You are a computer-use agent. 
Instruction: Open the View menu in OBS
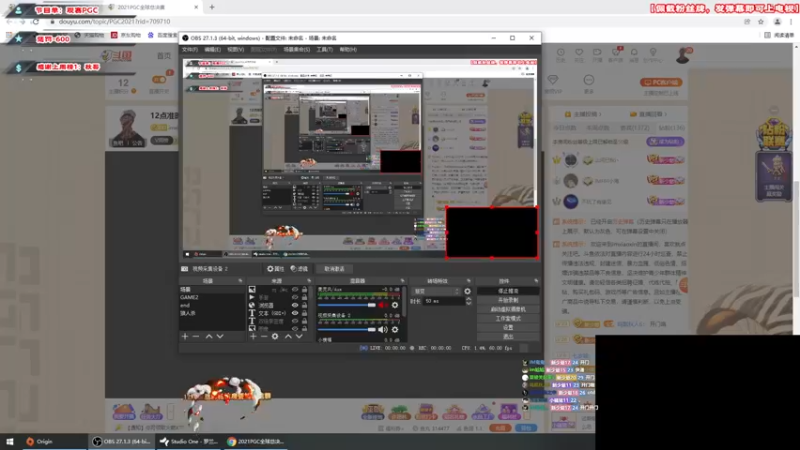coord(236,49)
